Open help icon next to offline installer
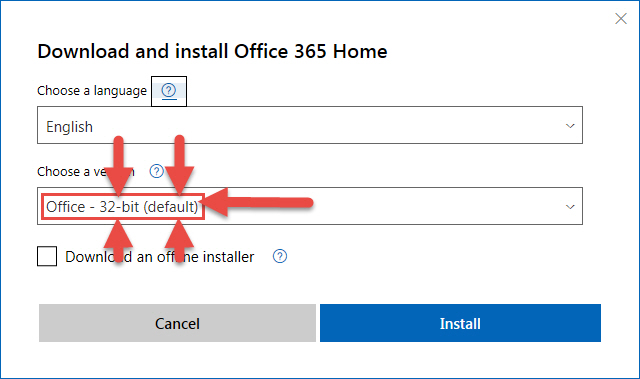Viewport: 640px width, 379px height. 280,256
